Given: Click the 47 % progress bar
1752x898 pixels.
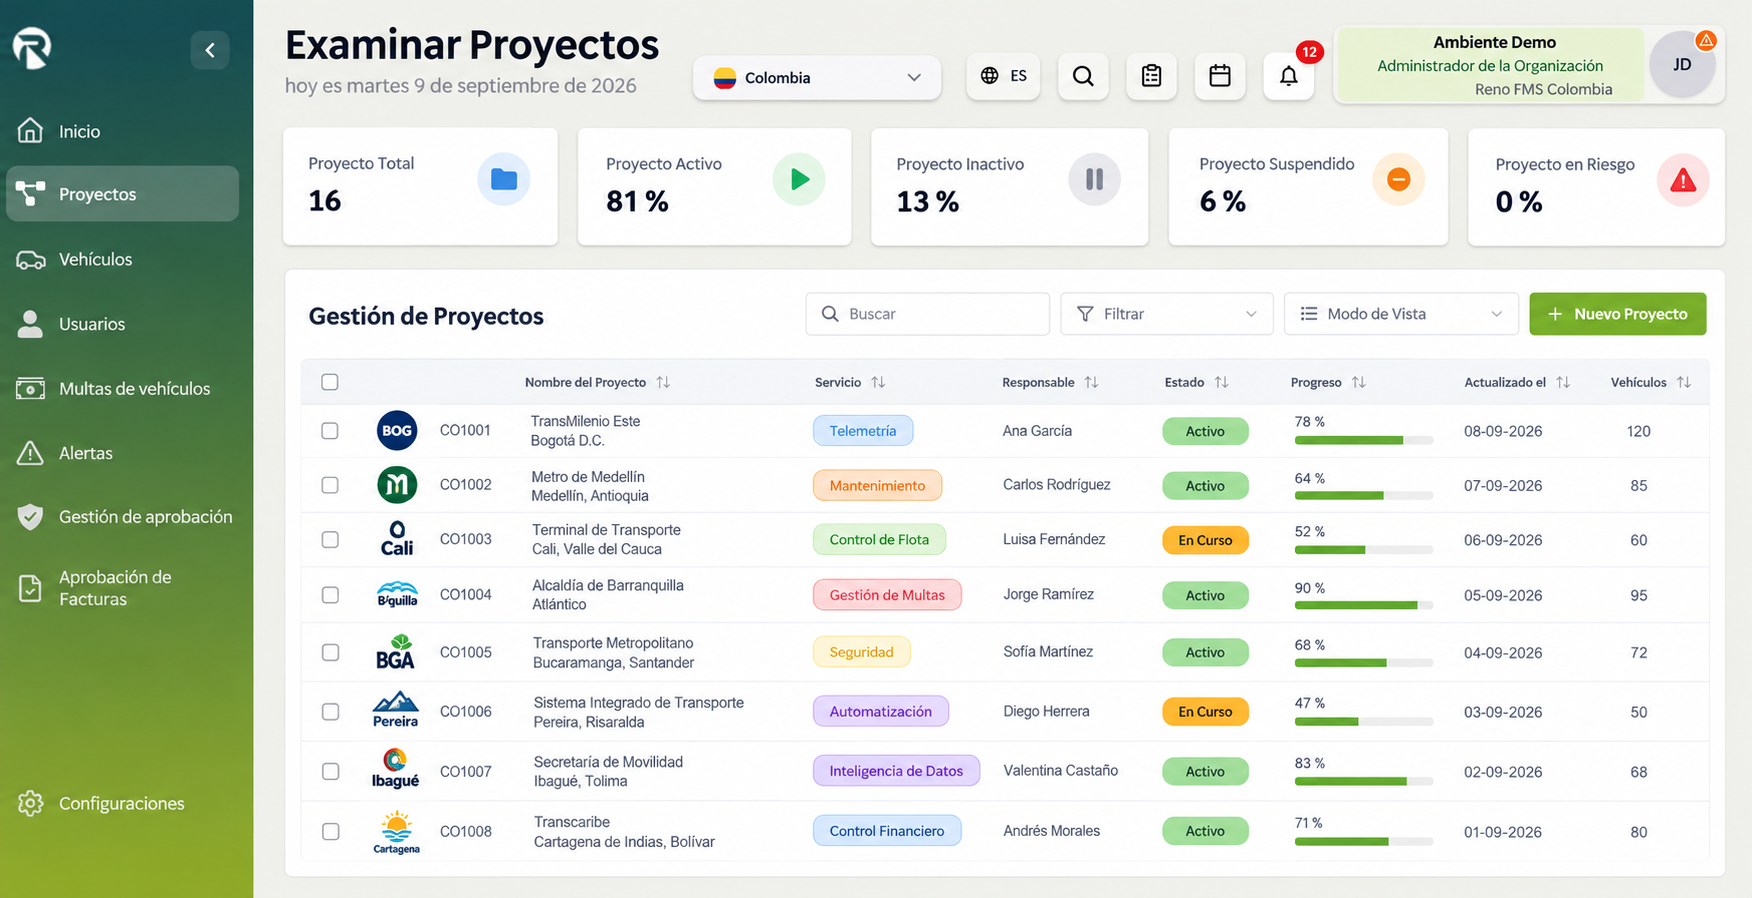Looking at the screenshot, I should tap(1364, 721).
